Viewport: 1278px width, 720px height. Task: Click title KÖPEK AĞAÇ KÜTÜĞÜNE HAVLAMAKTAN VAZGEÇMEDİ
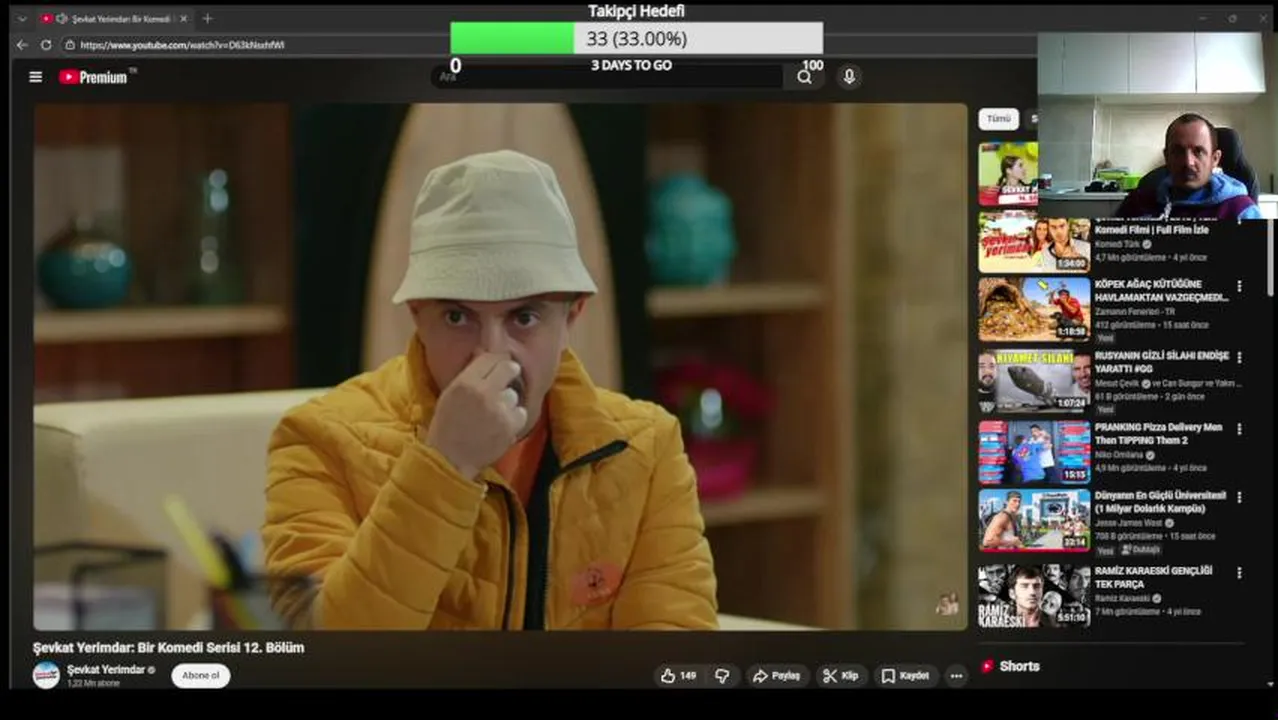pyautogui.click(x=1161, y=291)
